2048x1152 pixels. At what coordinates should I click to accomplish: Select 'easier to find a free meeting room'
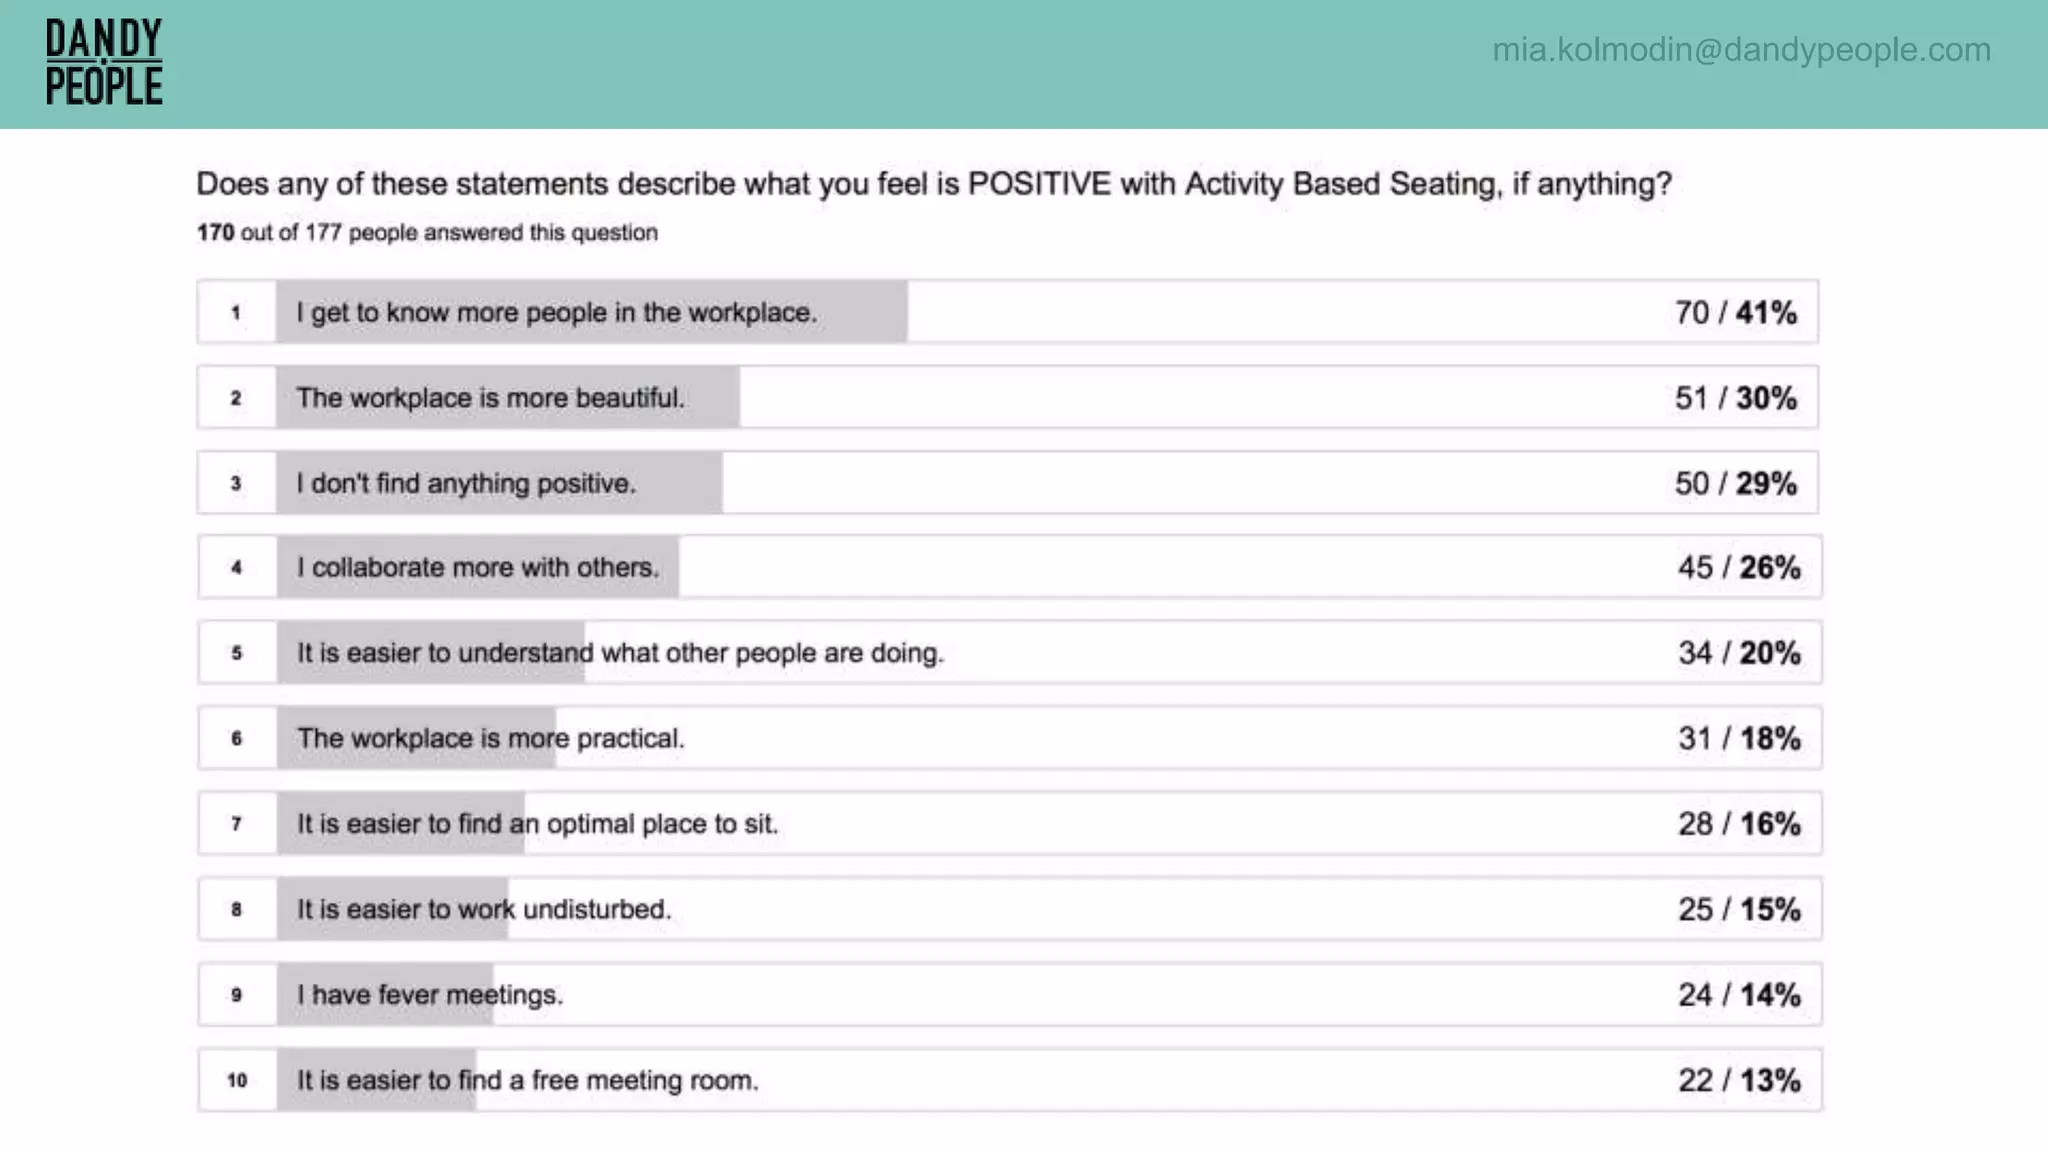point(527,1081)
